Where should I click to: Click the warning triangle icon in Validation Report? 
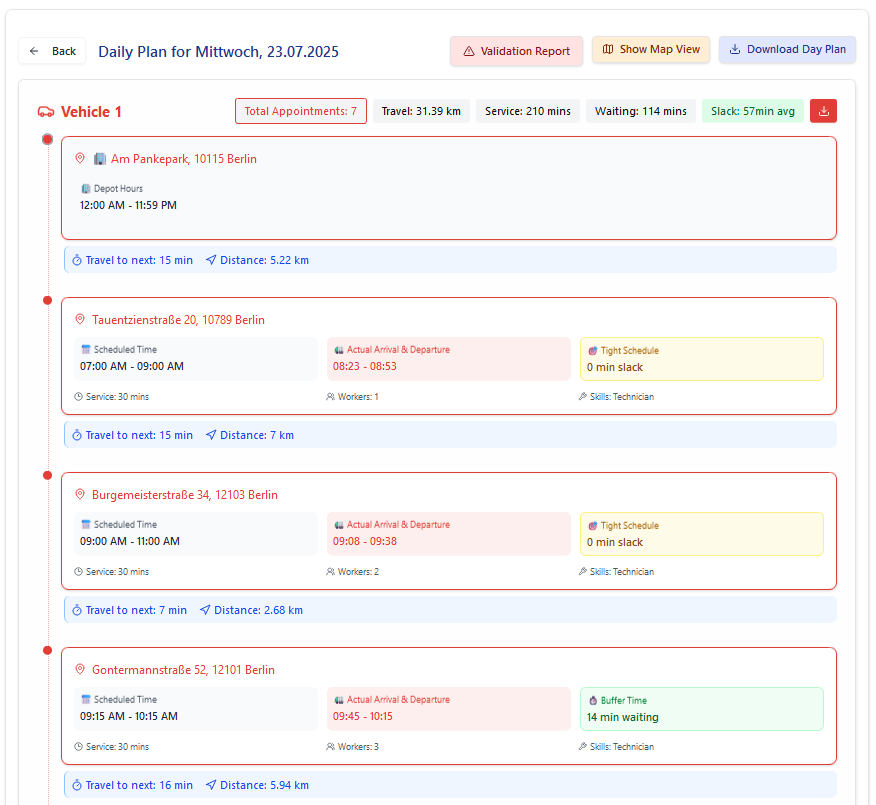pyautogui.click(x=469, y=51)
